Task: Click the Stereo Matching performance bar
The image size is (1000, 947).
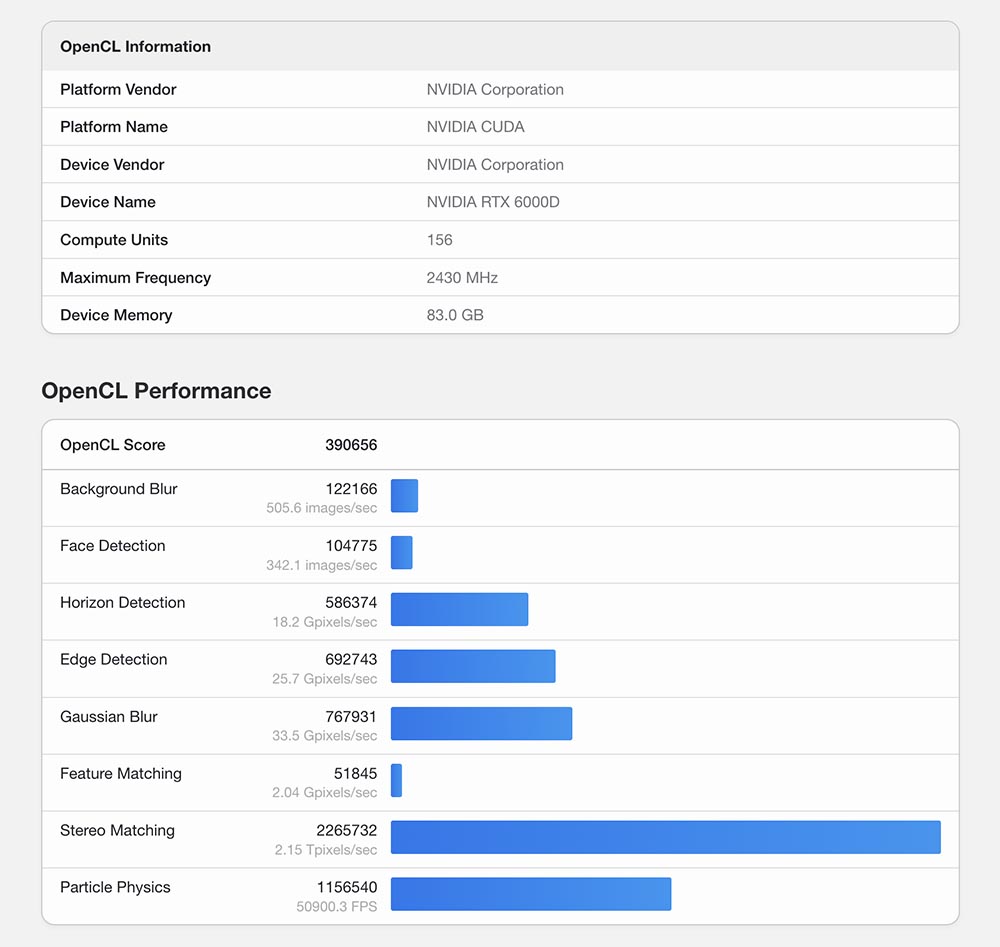Action: [x=665, y=837]
